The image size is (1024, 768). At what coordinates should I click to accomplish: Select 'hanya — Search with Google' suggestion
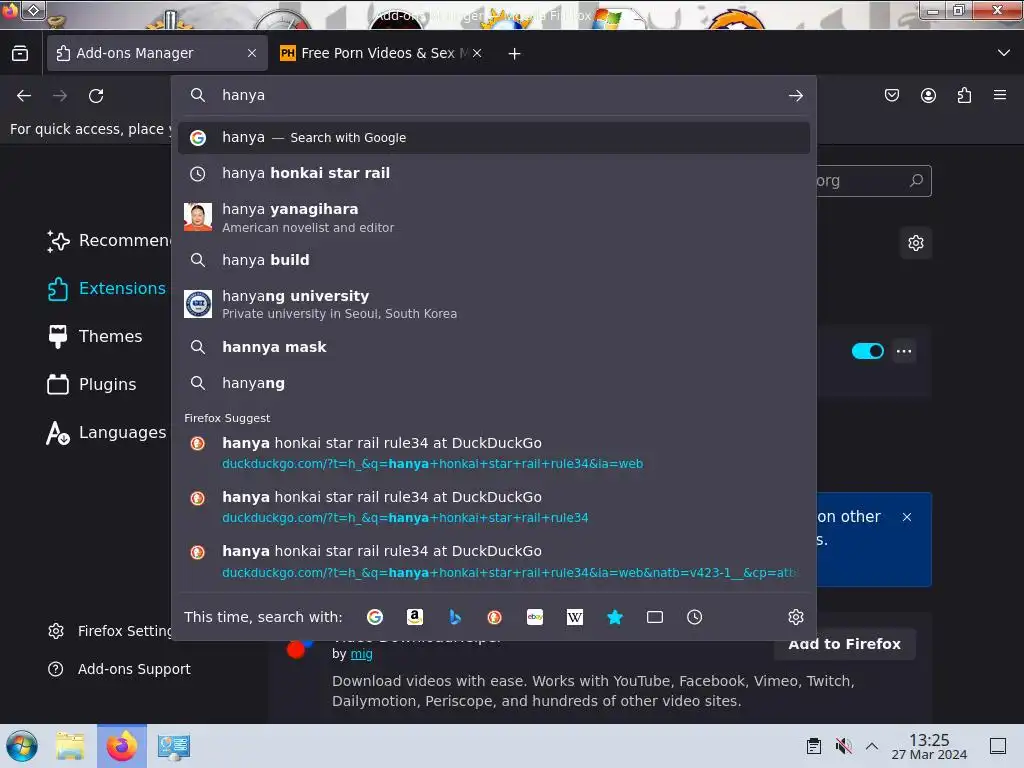pos(494,138)
